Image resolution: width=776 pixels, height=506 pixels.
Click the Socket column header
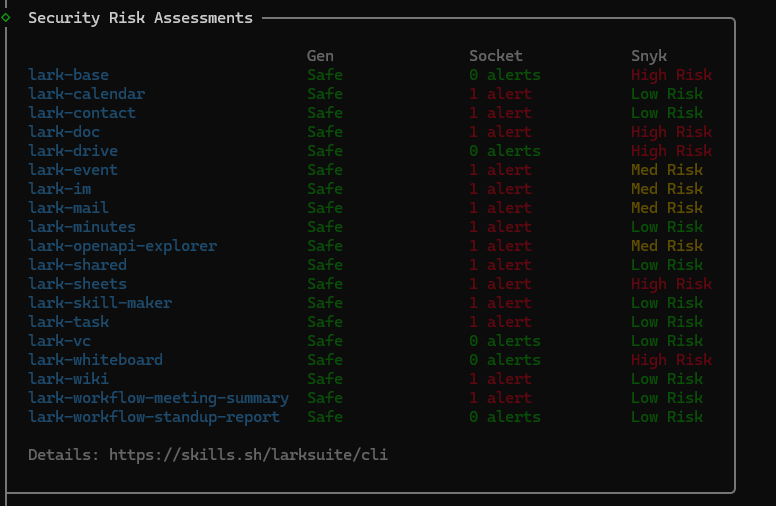tap(496, 56)
